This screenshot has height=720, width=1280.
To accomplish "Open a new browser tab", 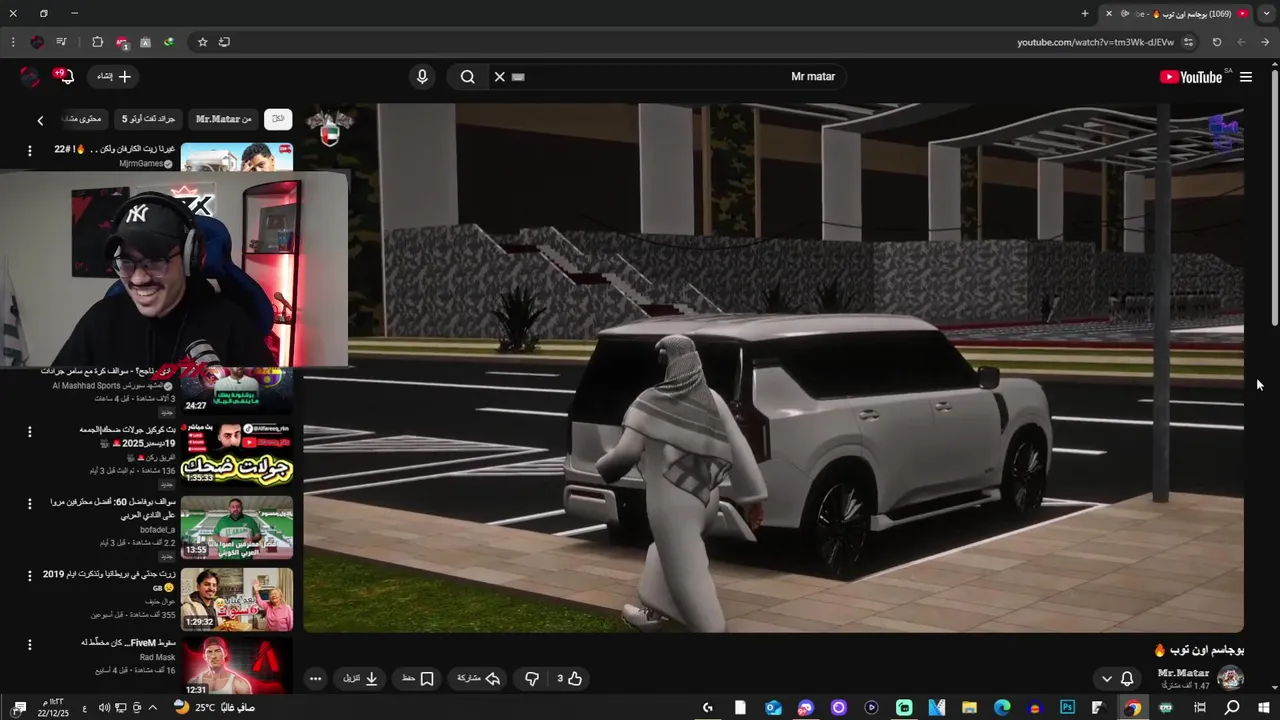I will coord(1085,14).
